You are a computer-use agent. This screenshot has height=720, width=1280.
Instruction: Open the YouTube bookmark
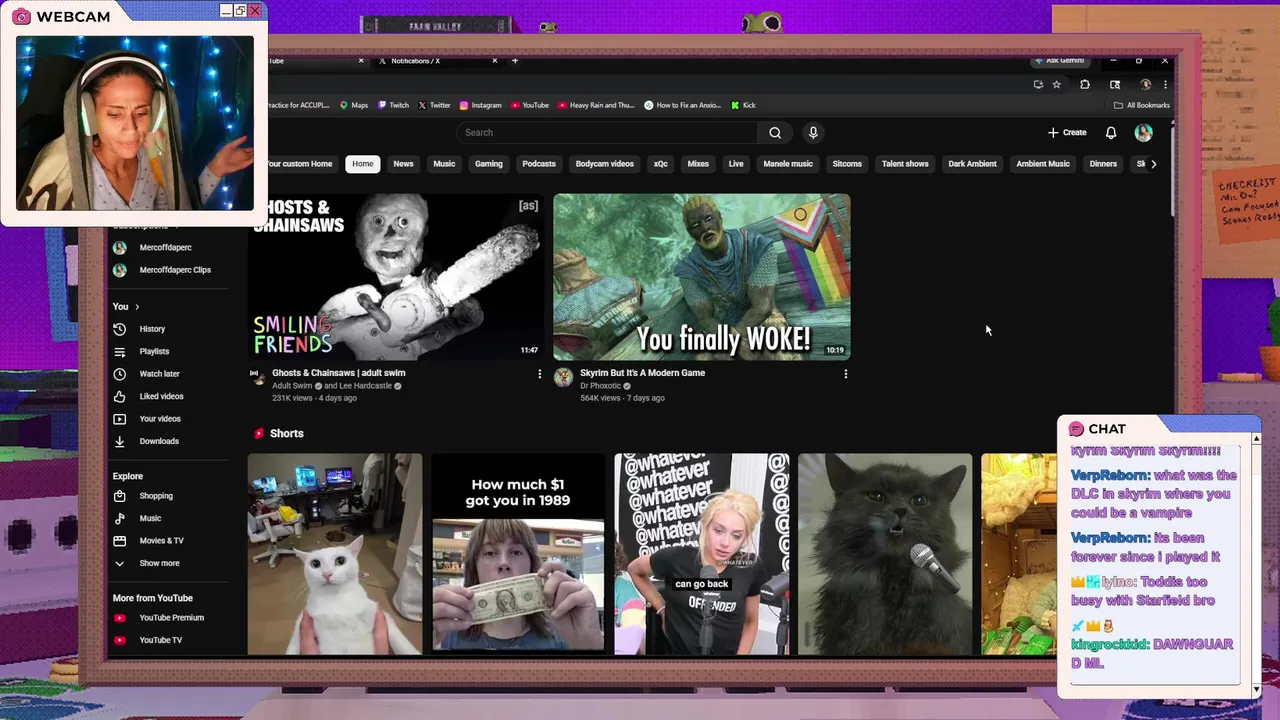pyautogui.click(x=530, y=105)
